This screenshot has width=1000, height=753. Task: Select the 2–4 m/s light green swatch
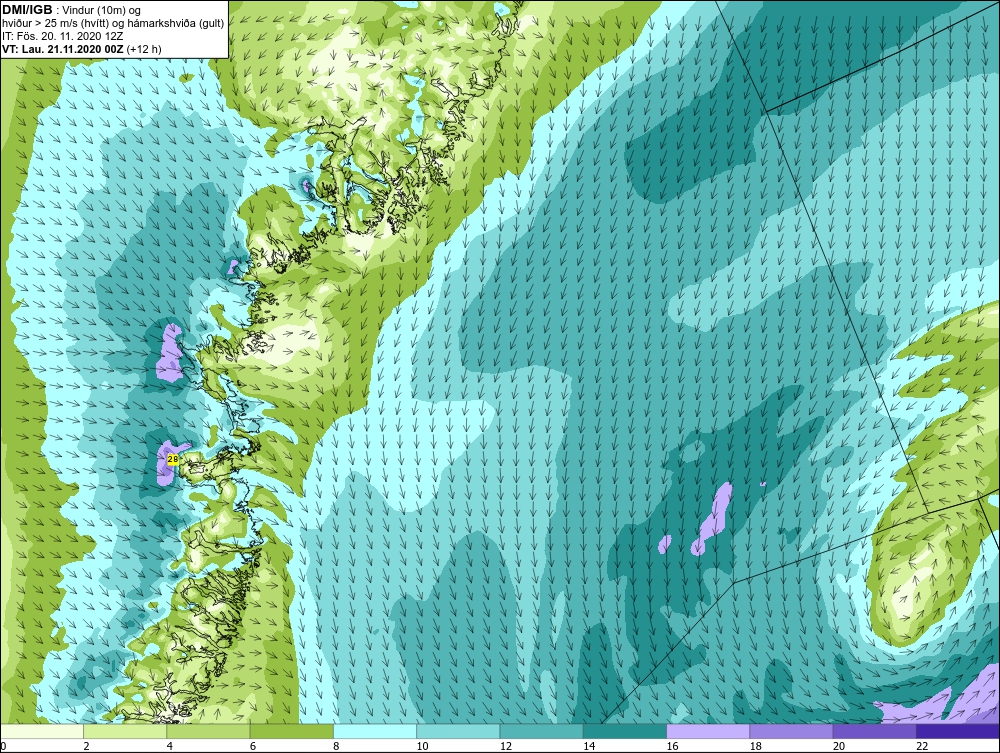pyautogui.click(x=125, y=731)
